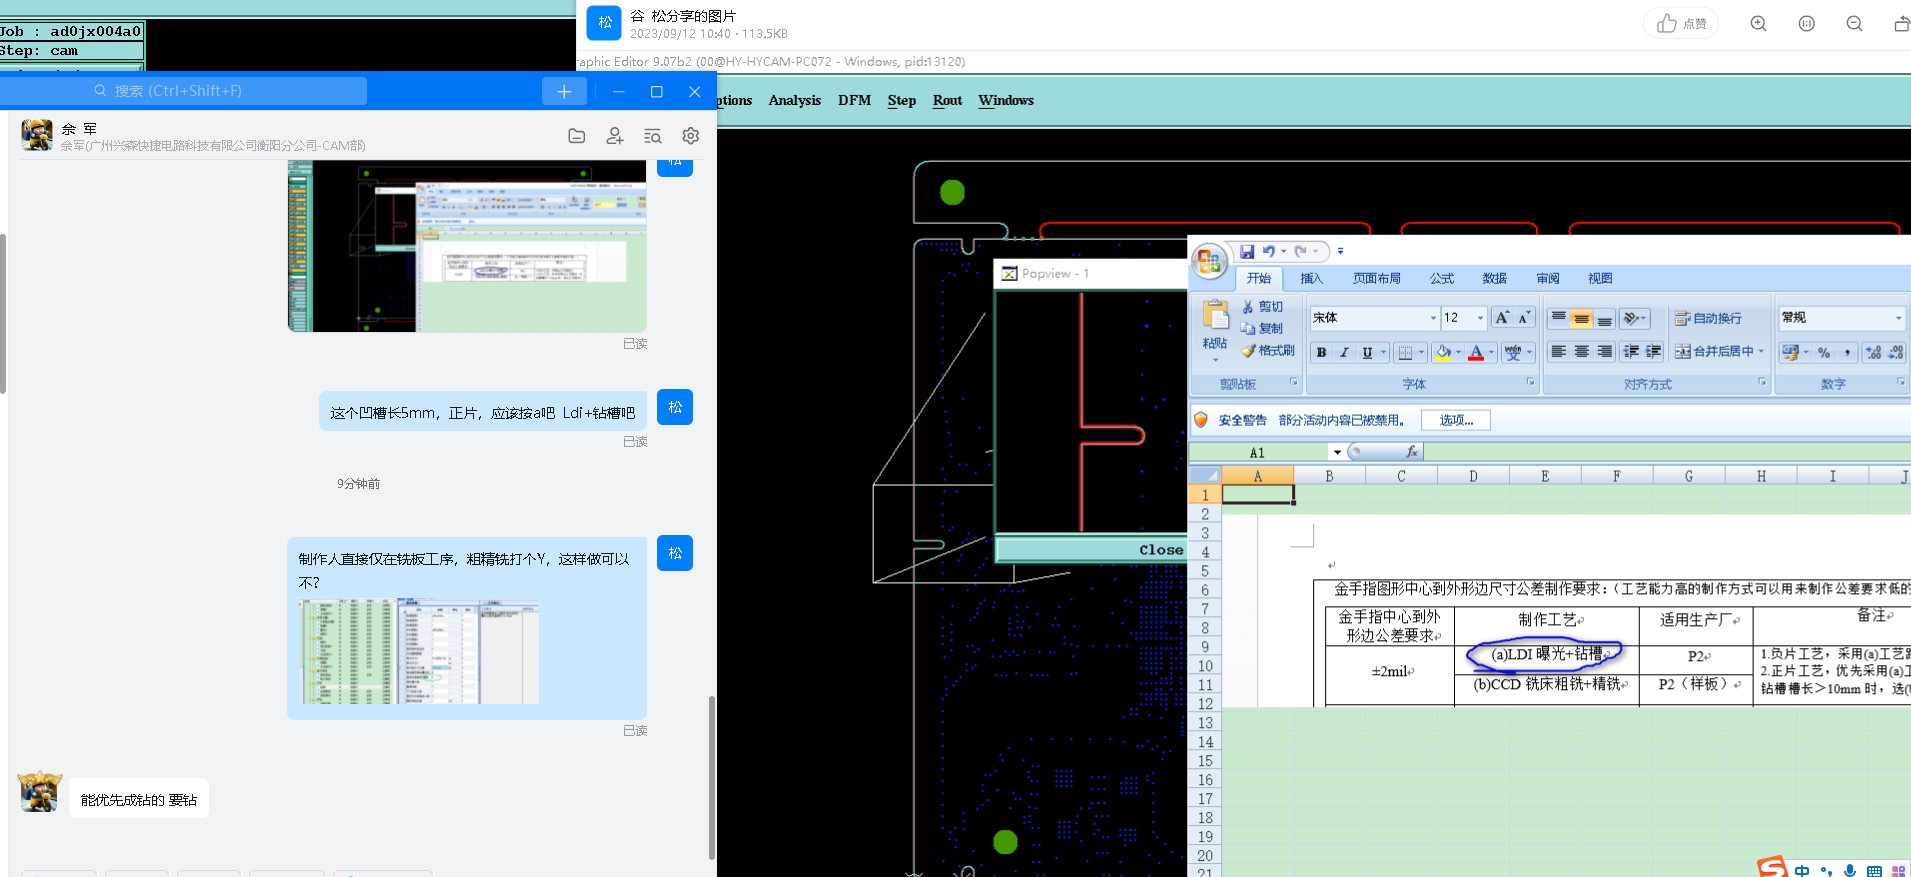
Task: Click 合并后居中 merge and center
Action: tap(1714, 351)
